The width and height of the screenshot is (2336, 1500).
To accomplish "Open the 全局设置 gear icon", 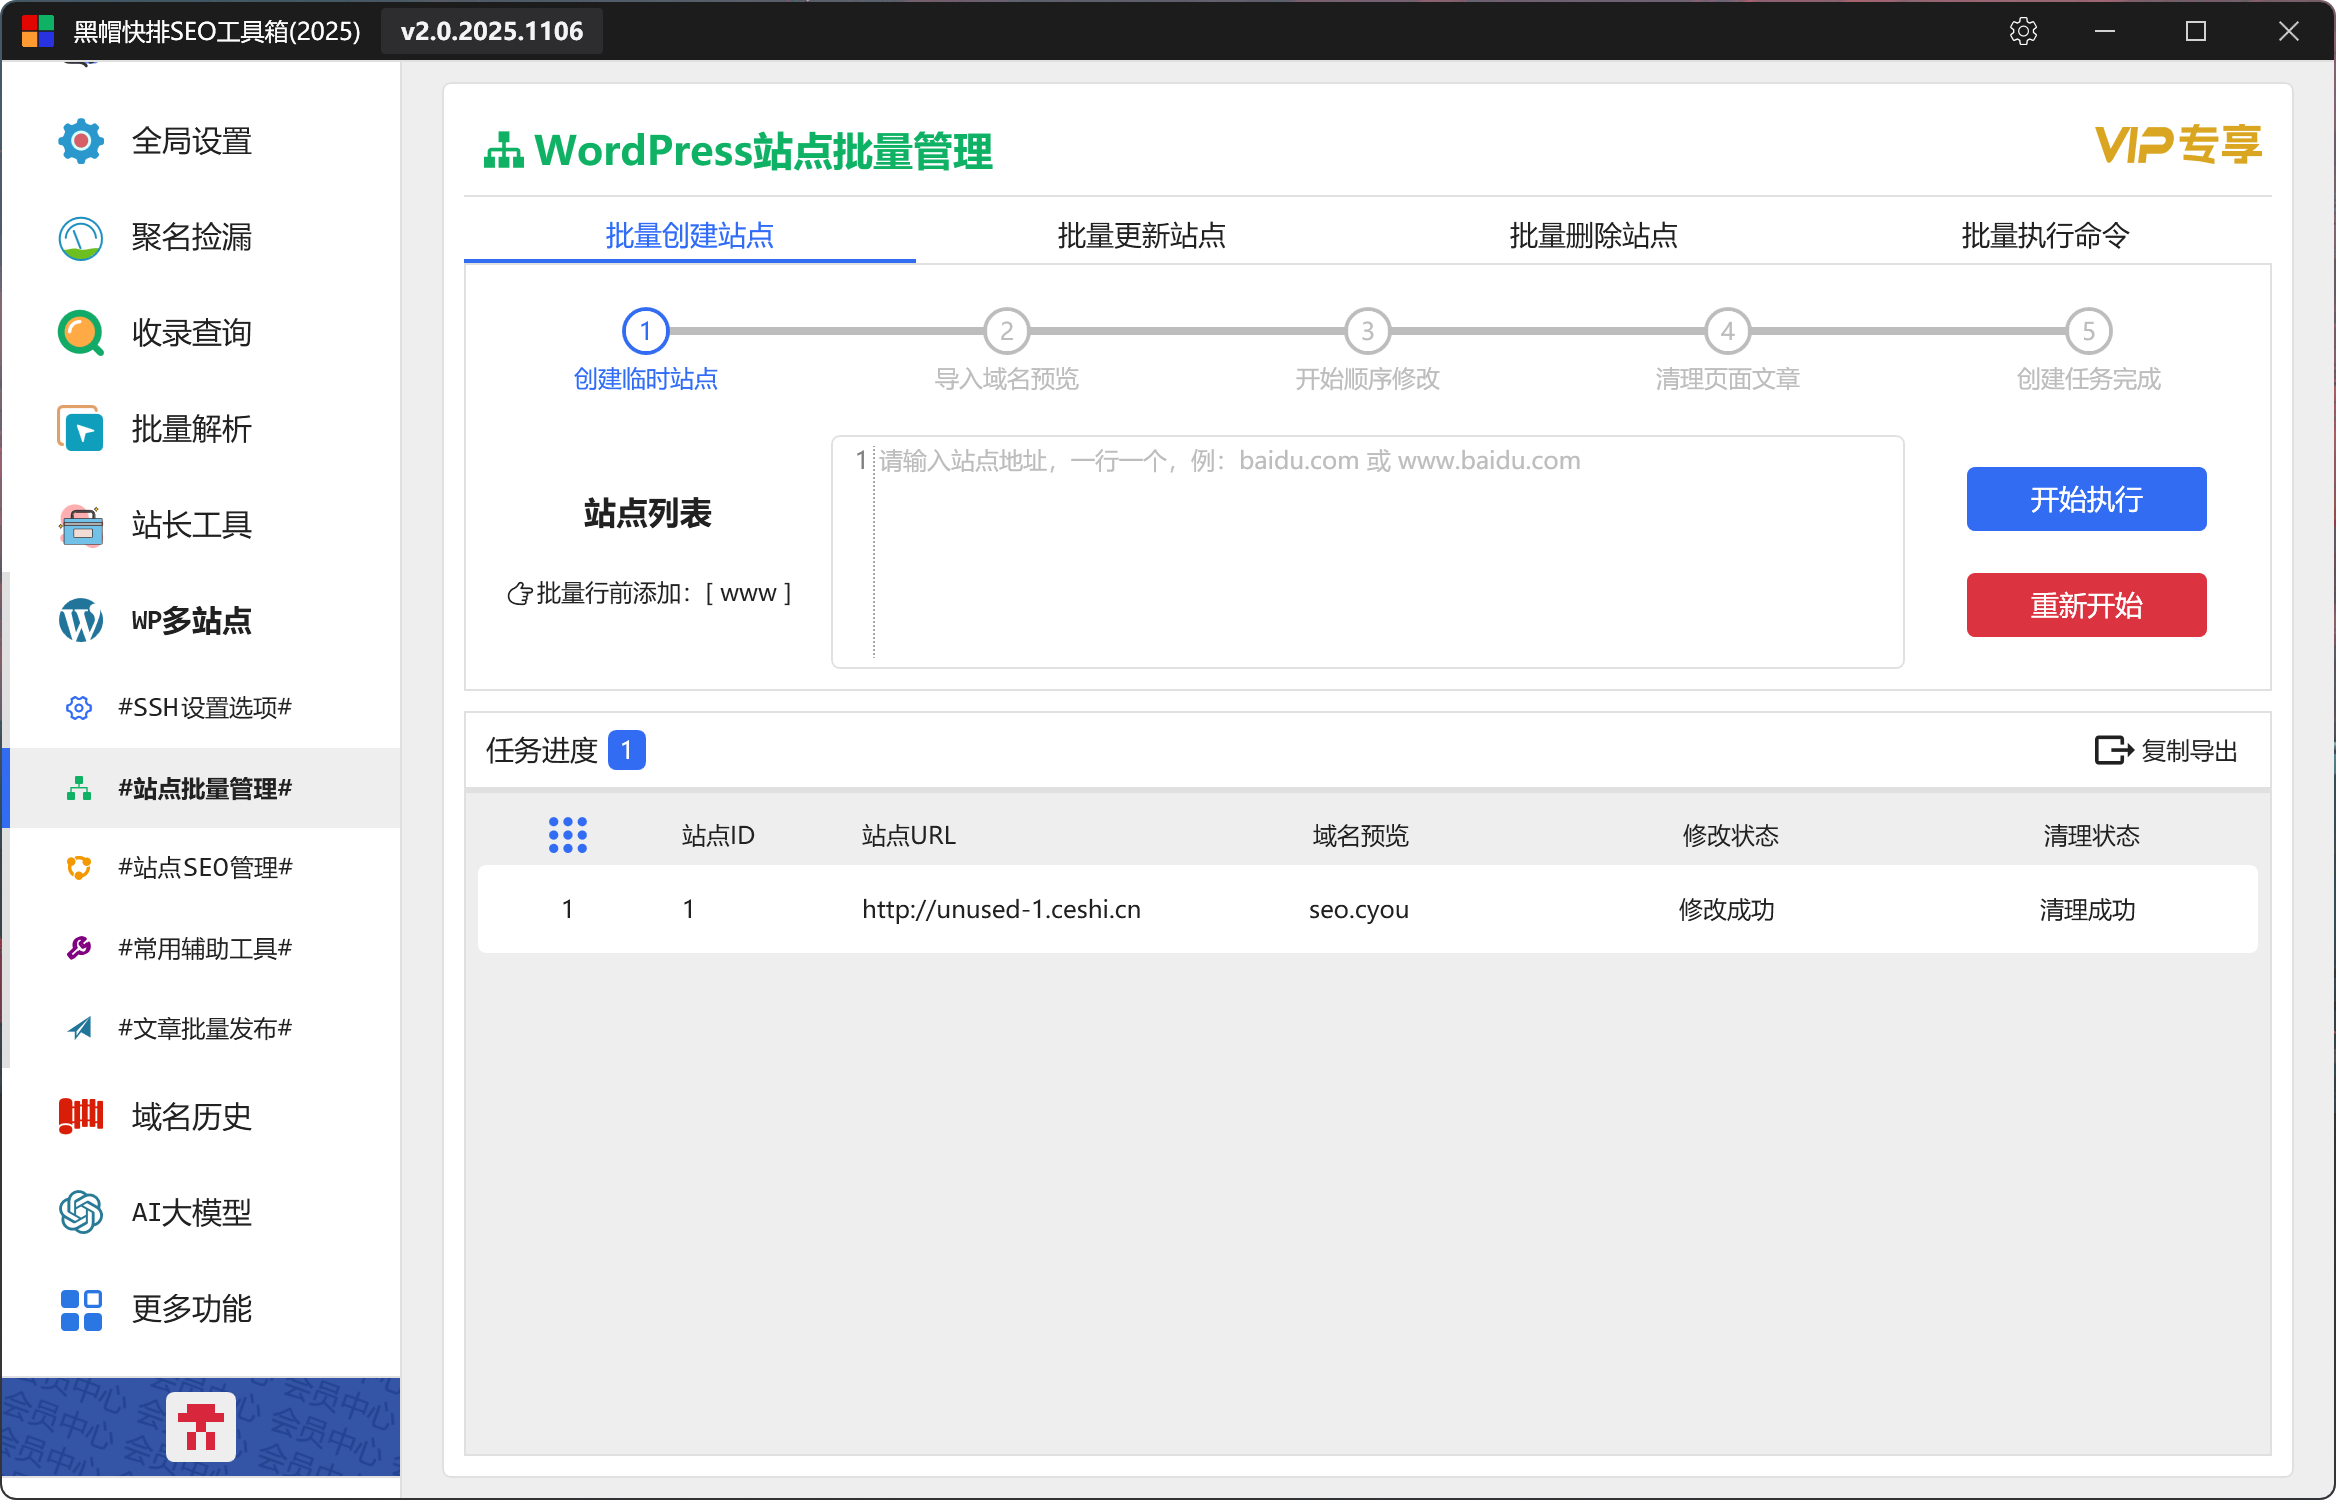I will pos(81,141).
